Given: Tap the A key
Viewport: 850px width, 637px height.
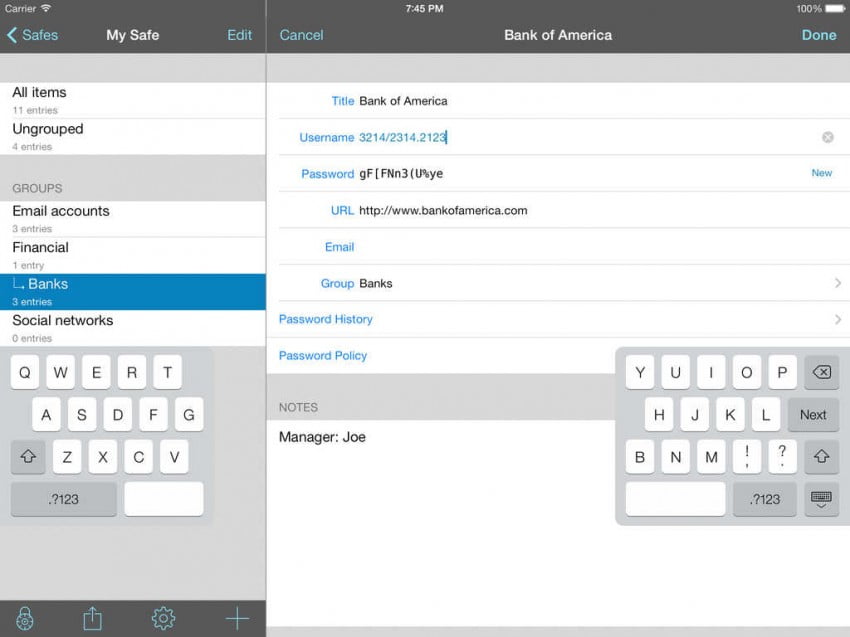Looking at the screenshot, I should pos(46,415).
